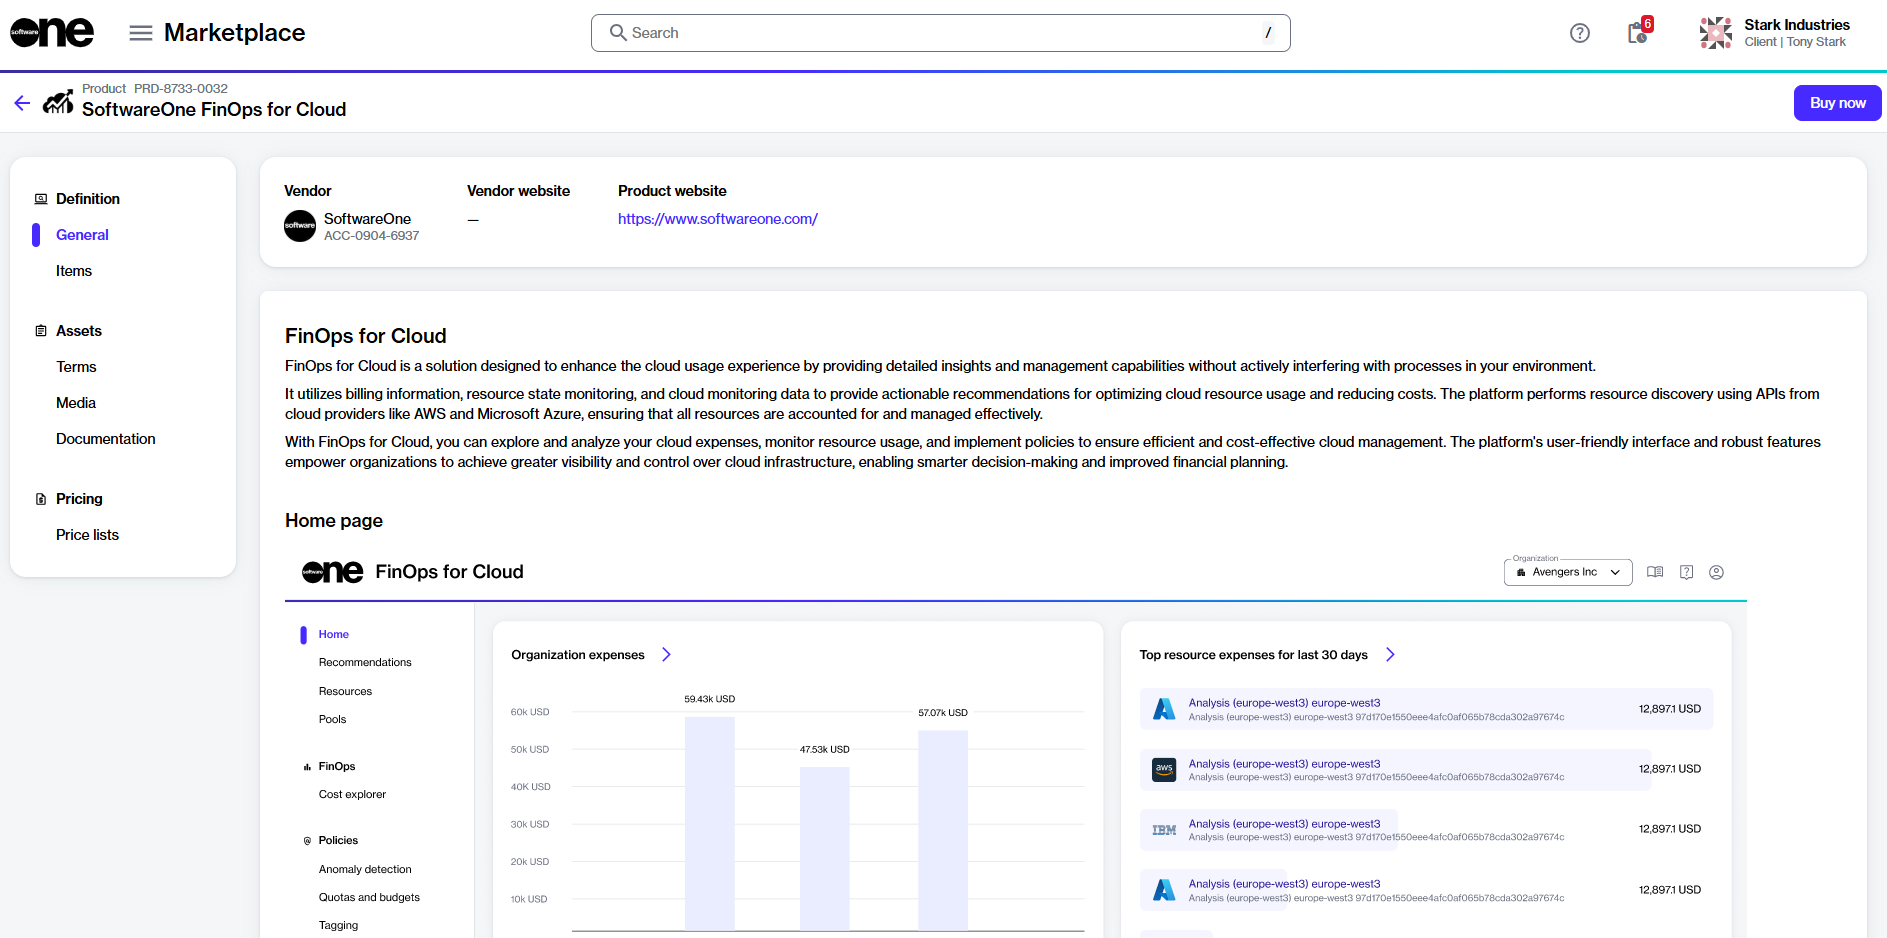Open notifications clipboard icon with badge
This screenshot has width=1887, height=938.
click(1637, 33)
